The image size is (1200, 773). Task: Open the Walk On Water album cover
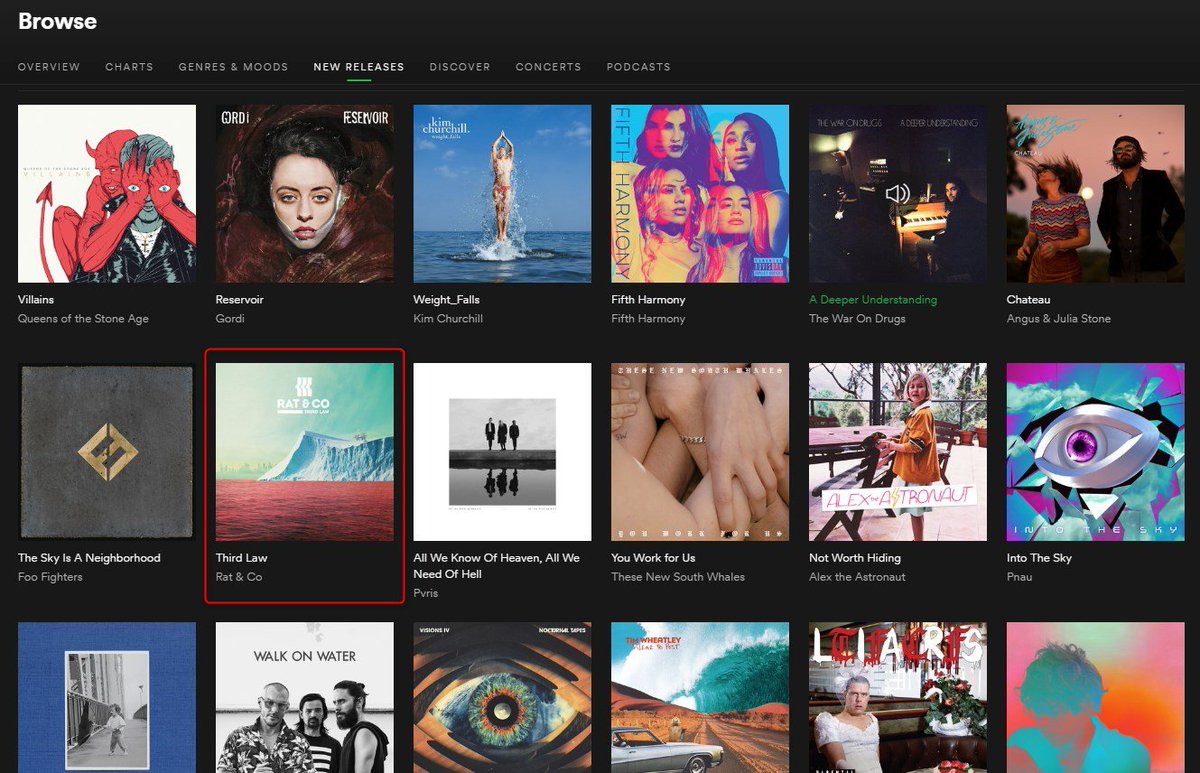pos(305,698)
